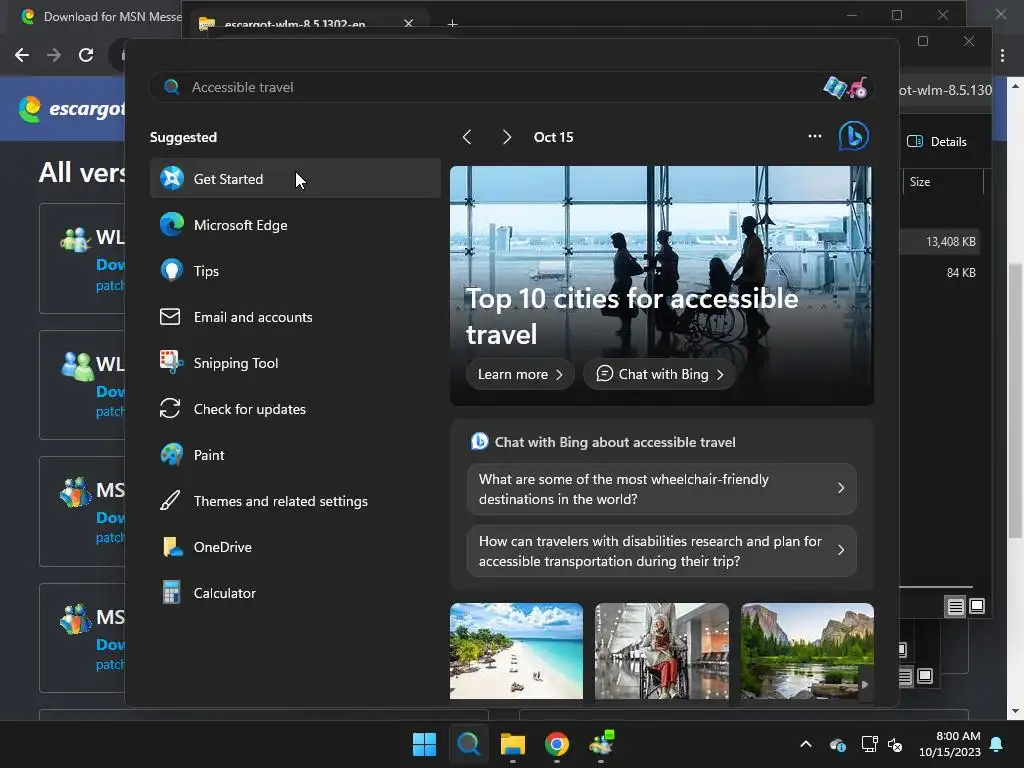Click the taskbar Search icon
This screenshot has height=768, width=1024.
(468, 744)
